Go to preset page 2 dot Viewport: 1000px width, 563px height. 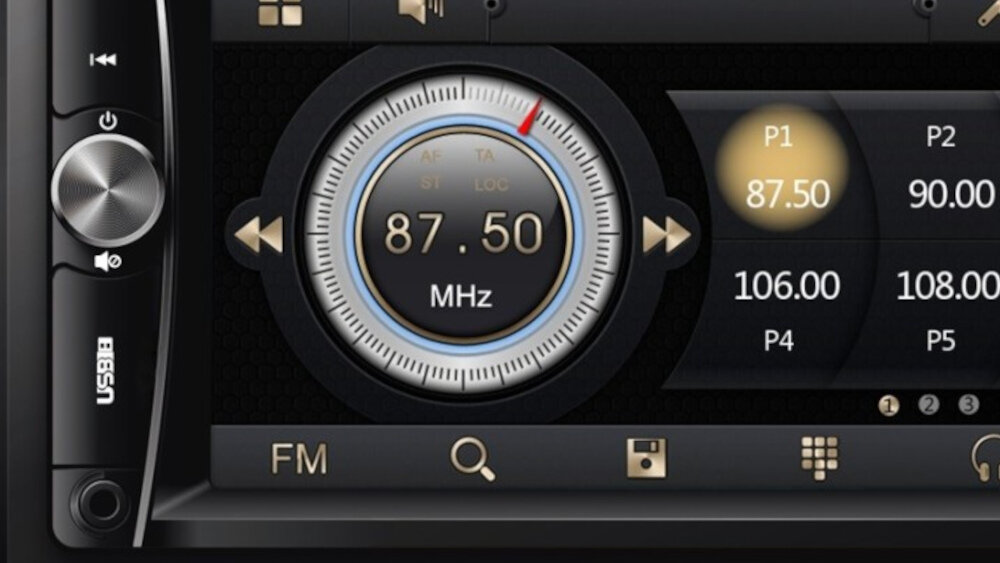tap(929, 404)
